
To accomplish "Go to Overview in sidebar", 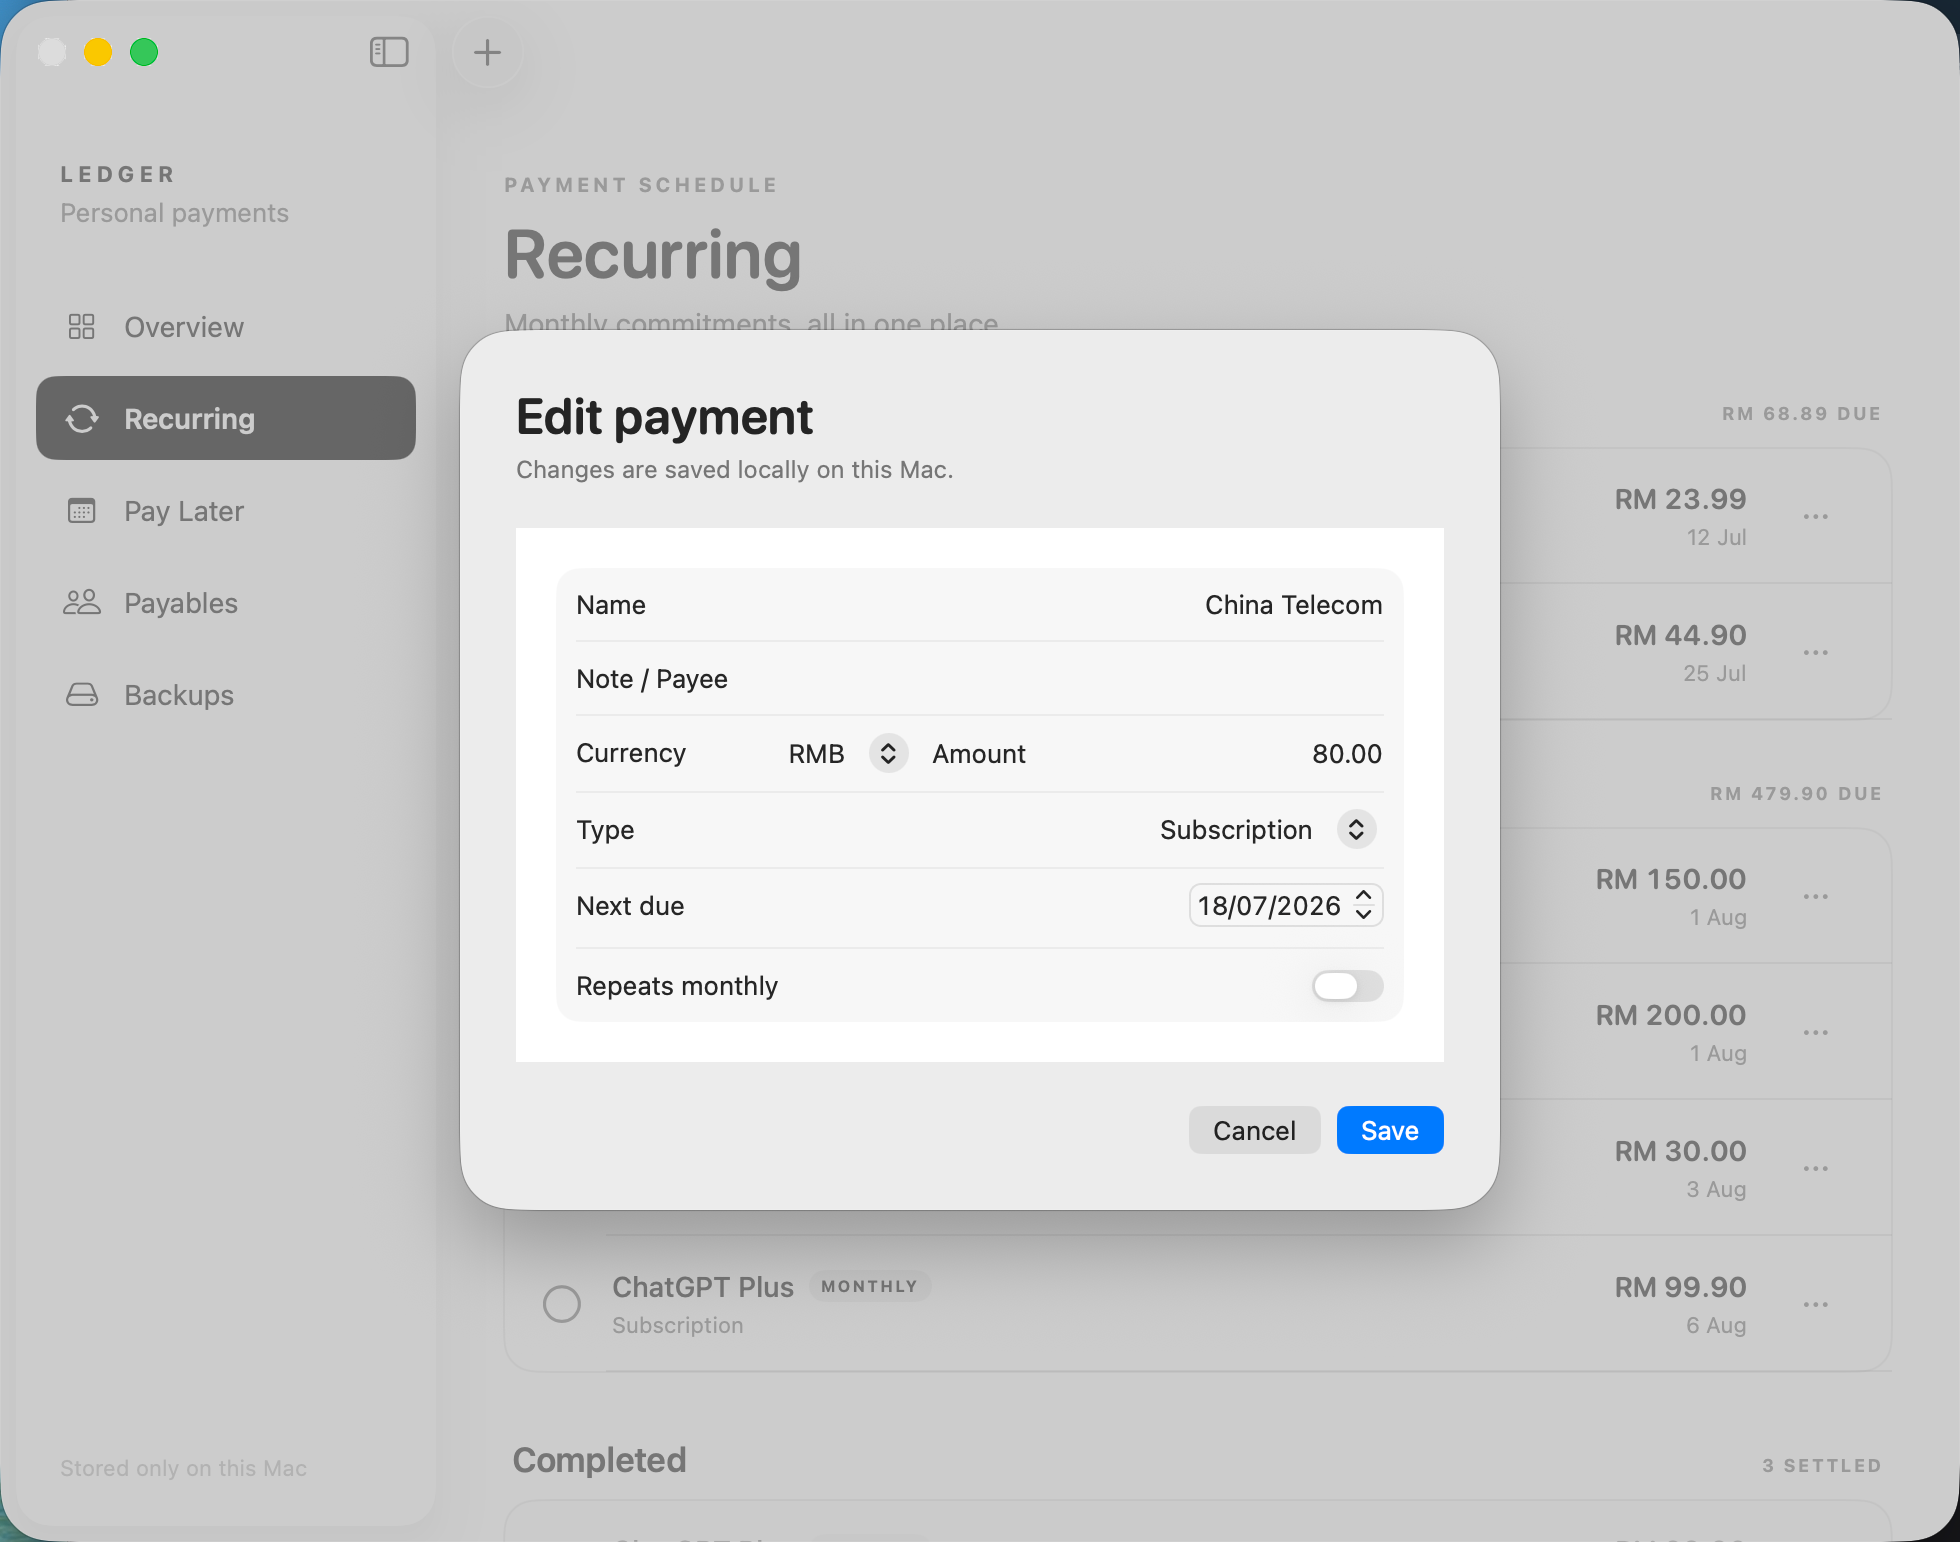I will click(x=226, y=327).
